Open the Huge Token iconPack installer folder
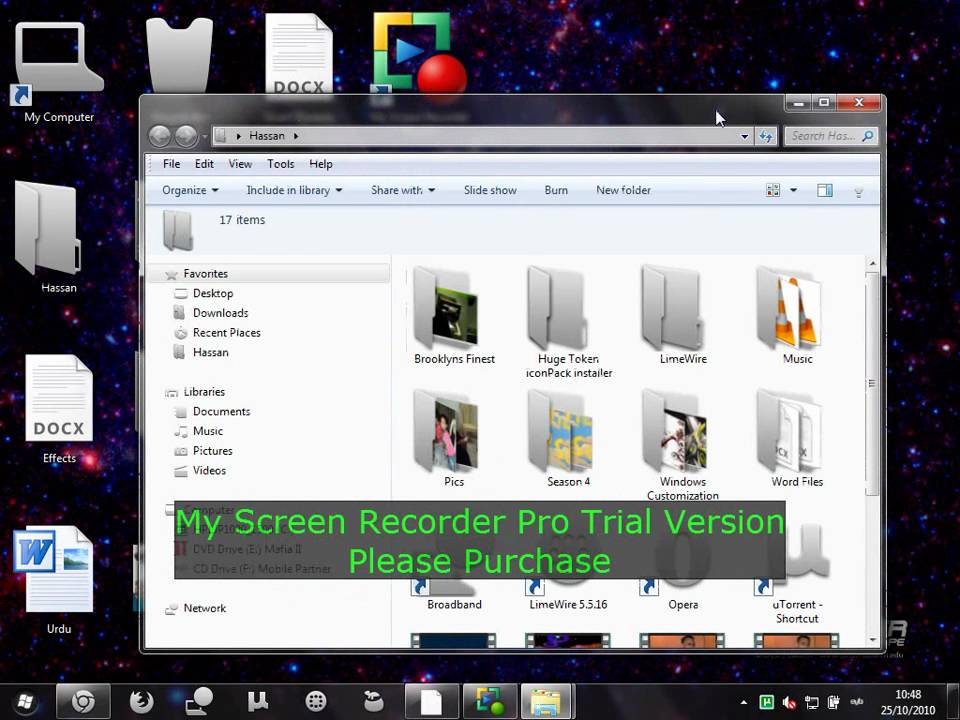 [569, 322]
